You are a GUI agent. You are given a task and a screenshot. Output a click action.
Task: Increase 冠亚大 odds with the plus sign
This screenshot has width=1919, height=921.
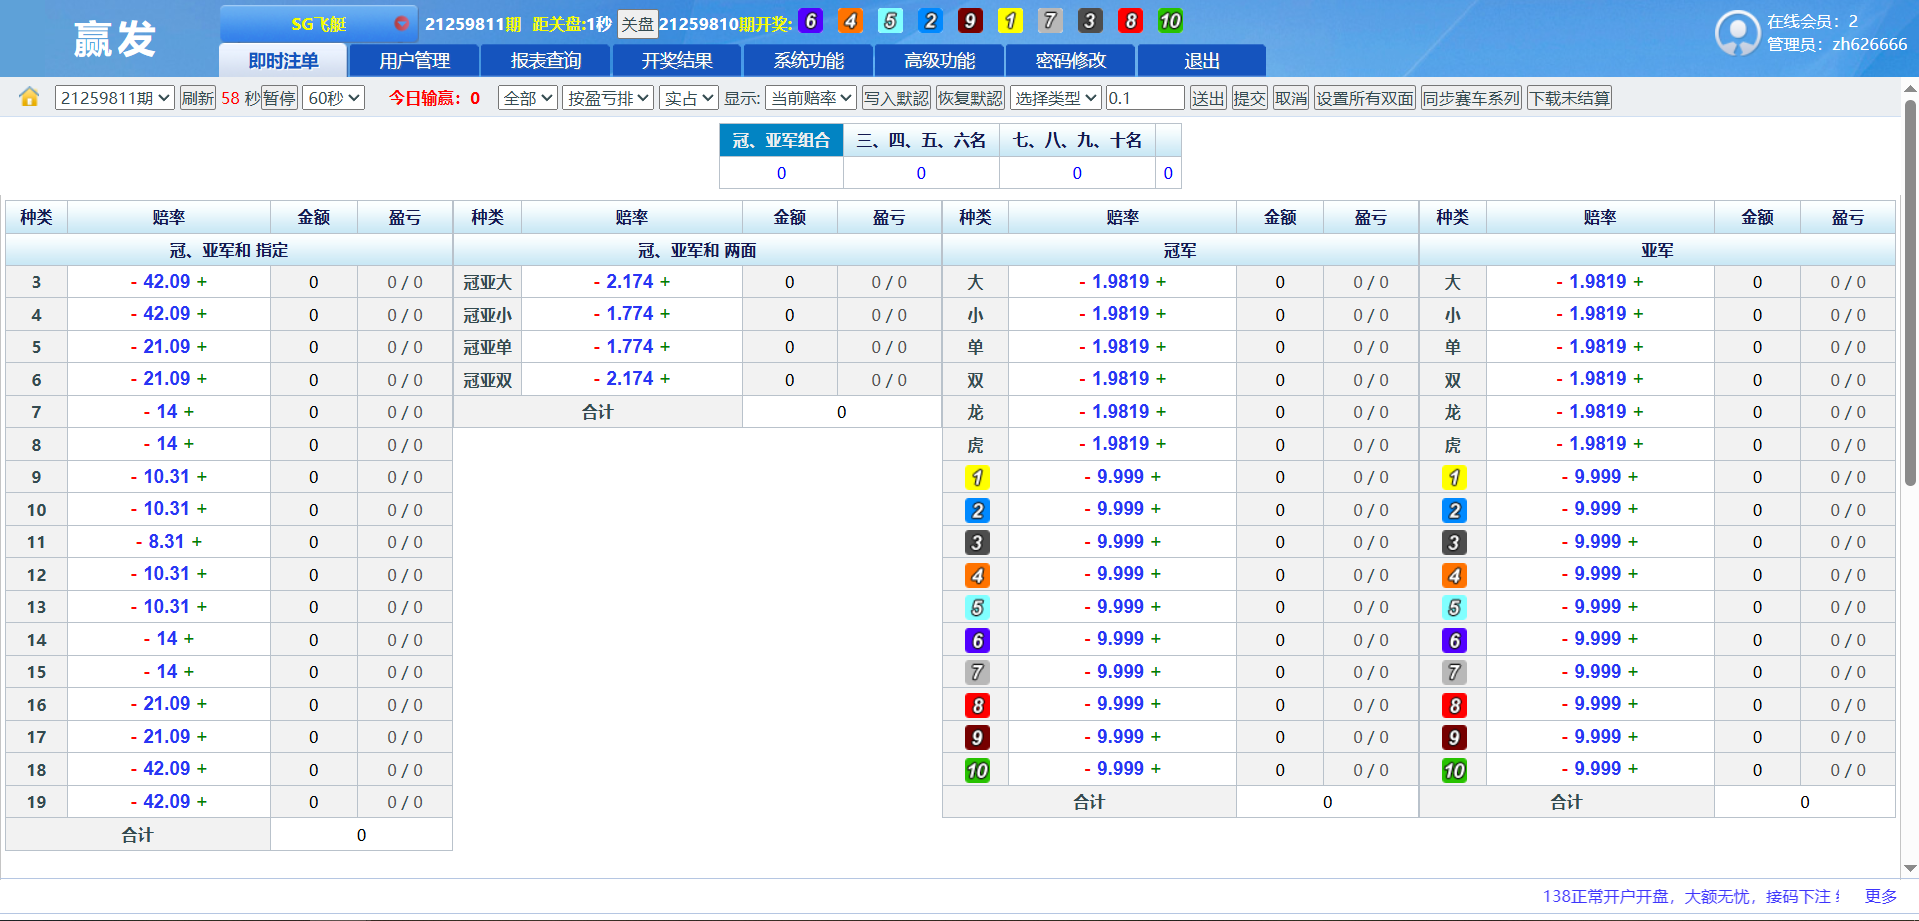(665, 282)
